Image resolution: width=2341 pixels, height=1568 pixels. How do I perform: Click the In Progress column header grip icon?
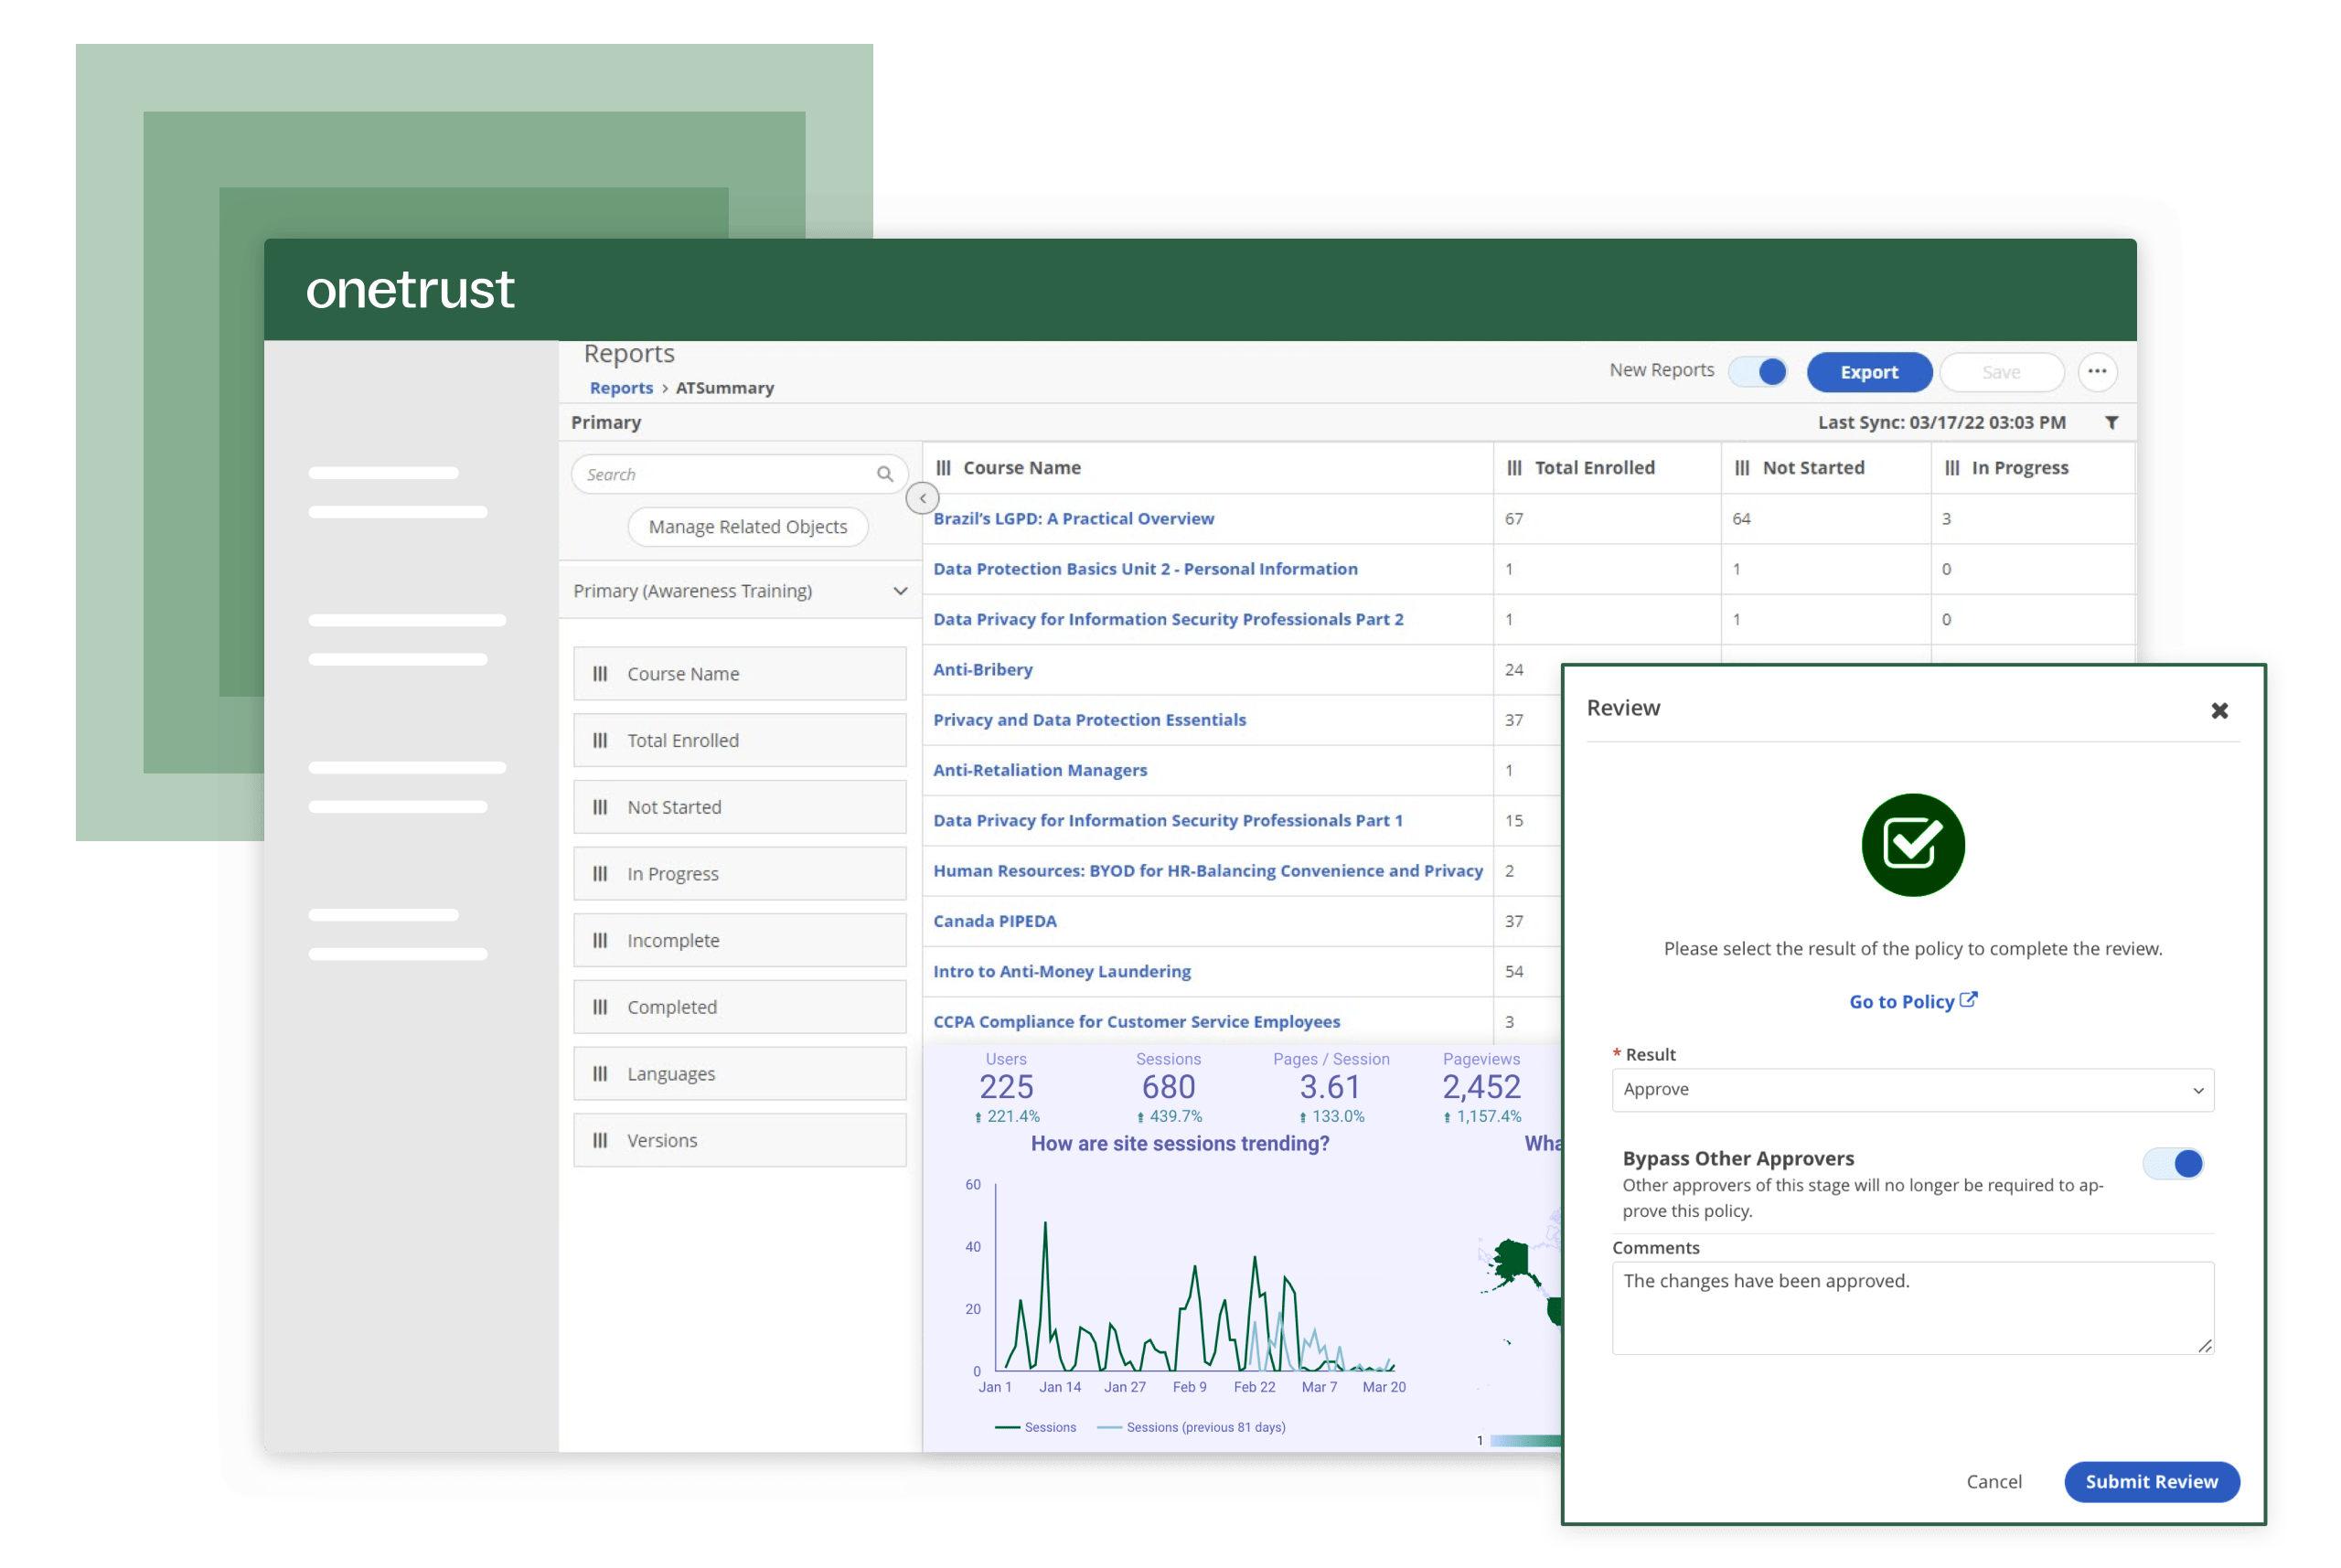click(x=1952, y=468)
